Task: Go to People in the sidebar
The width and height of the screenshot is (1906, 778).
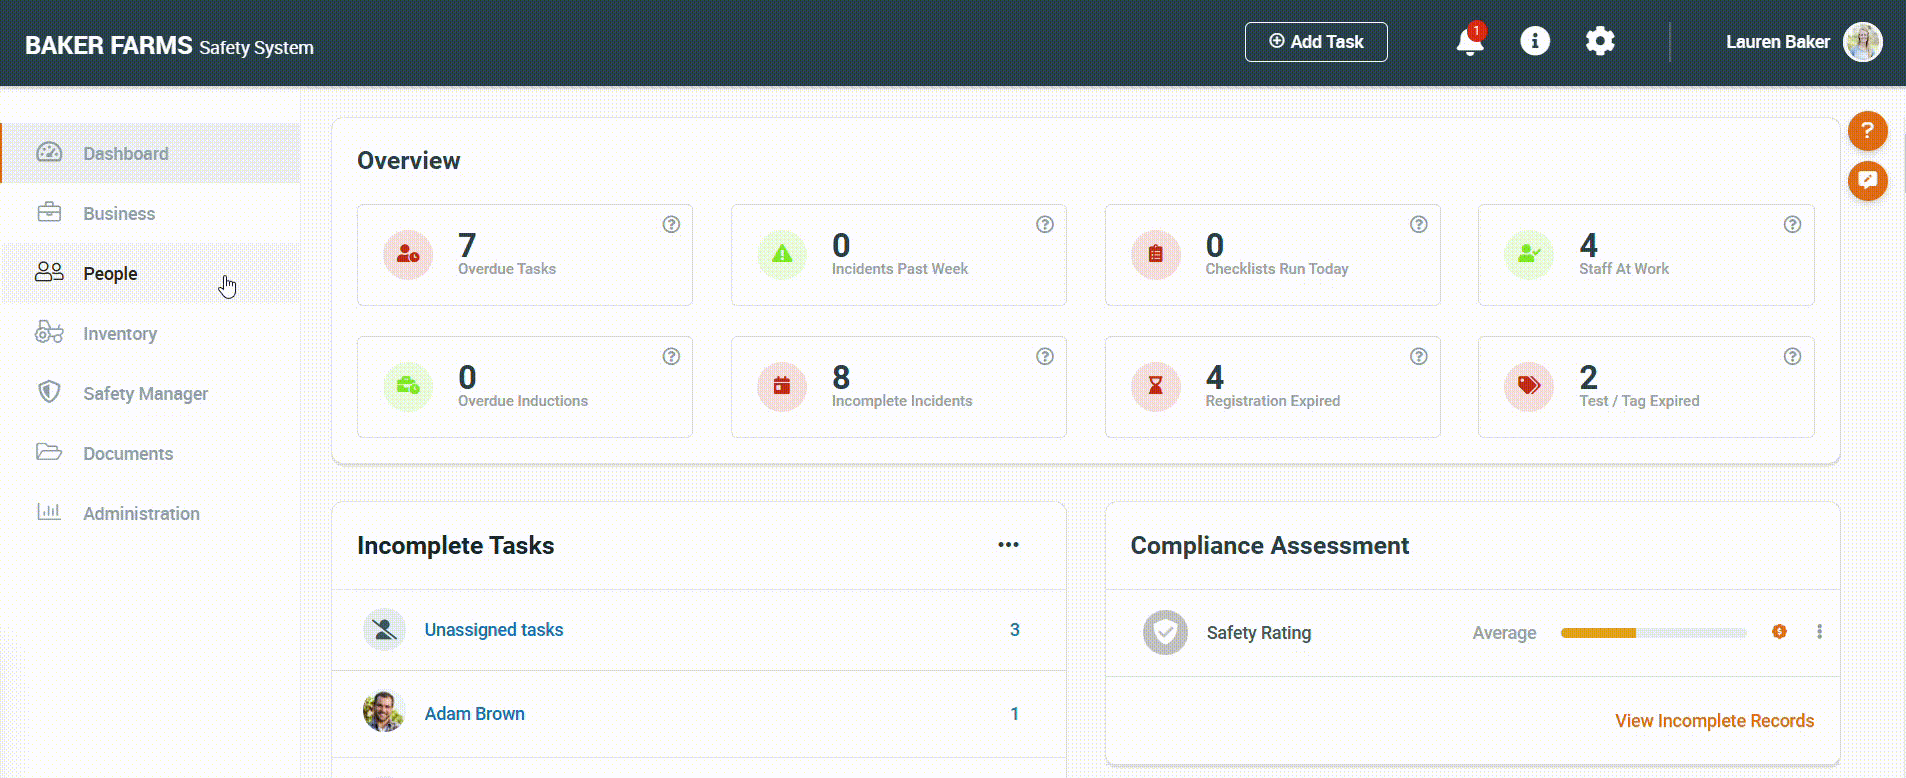Action: pos(110,273)
